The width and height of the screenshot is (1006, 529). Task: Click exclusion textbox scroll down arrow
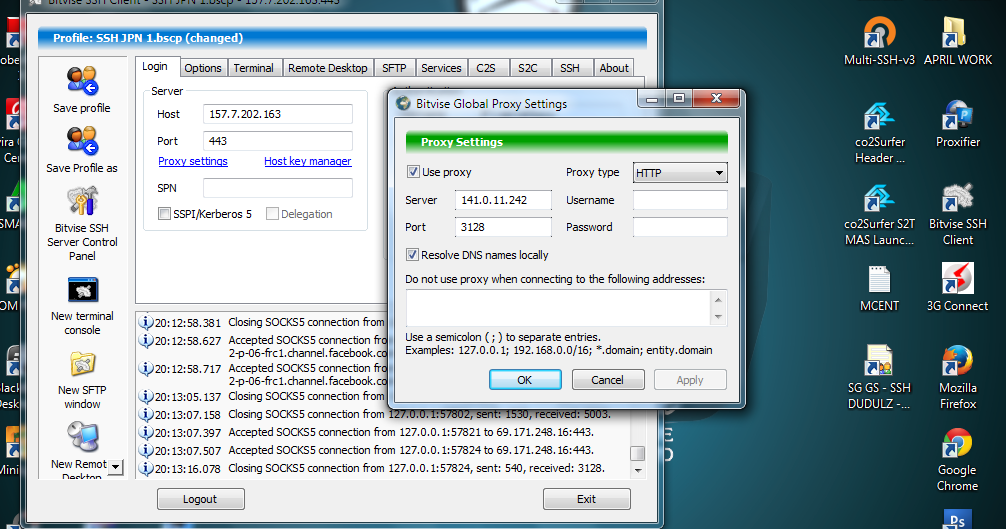tap(719, 317)
